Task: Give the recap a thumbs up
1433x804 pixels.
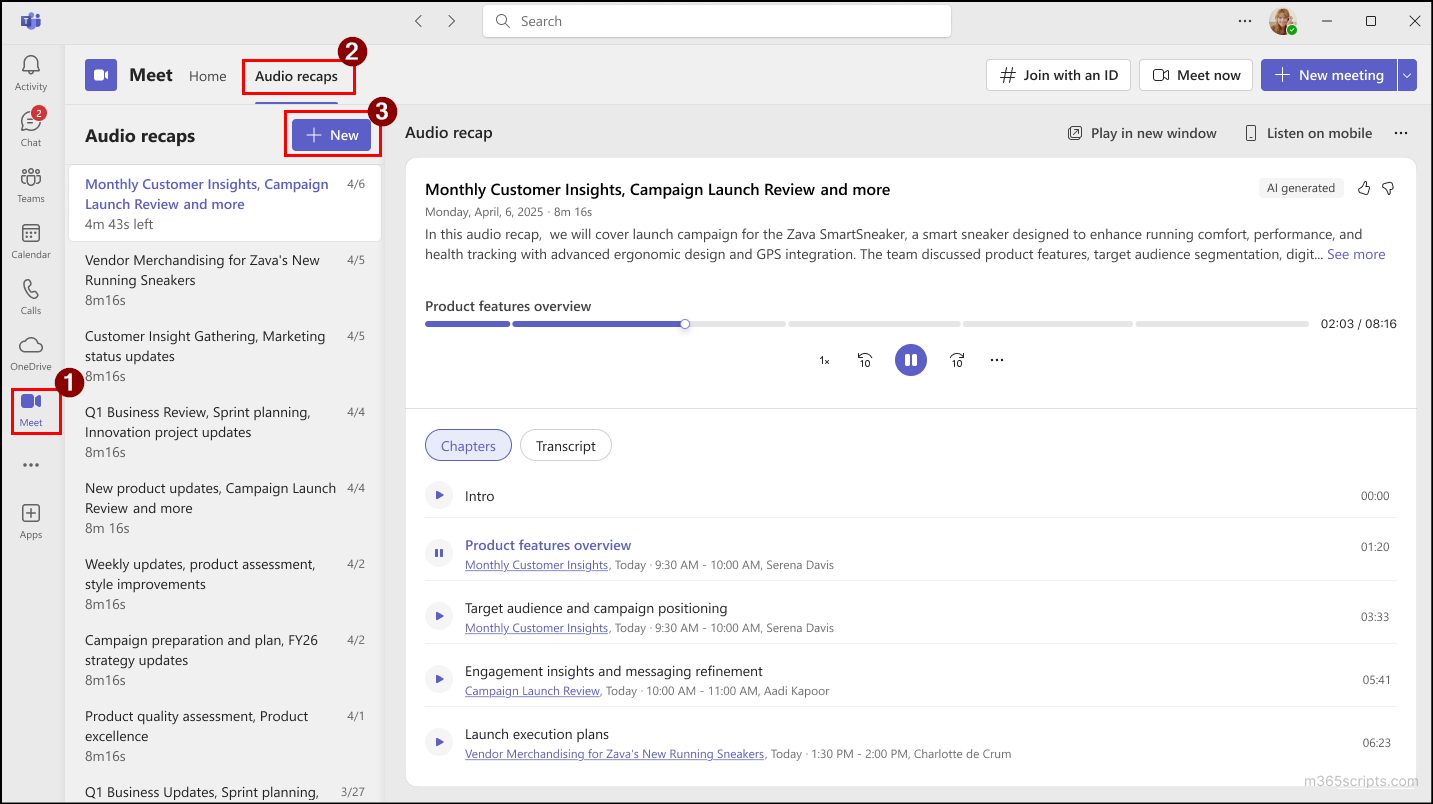Action: point(1363,187)
